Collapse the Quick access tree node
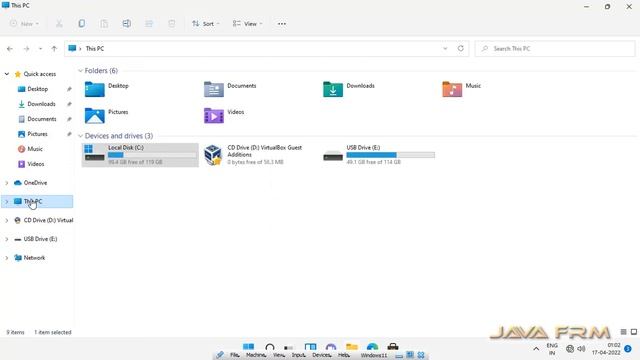Viewport: 640px width, 360px height. [7, 74]
